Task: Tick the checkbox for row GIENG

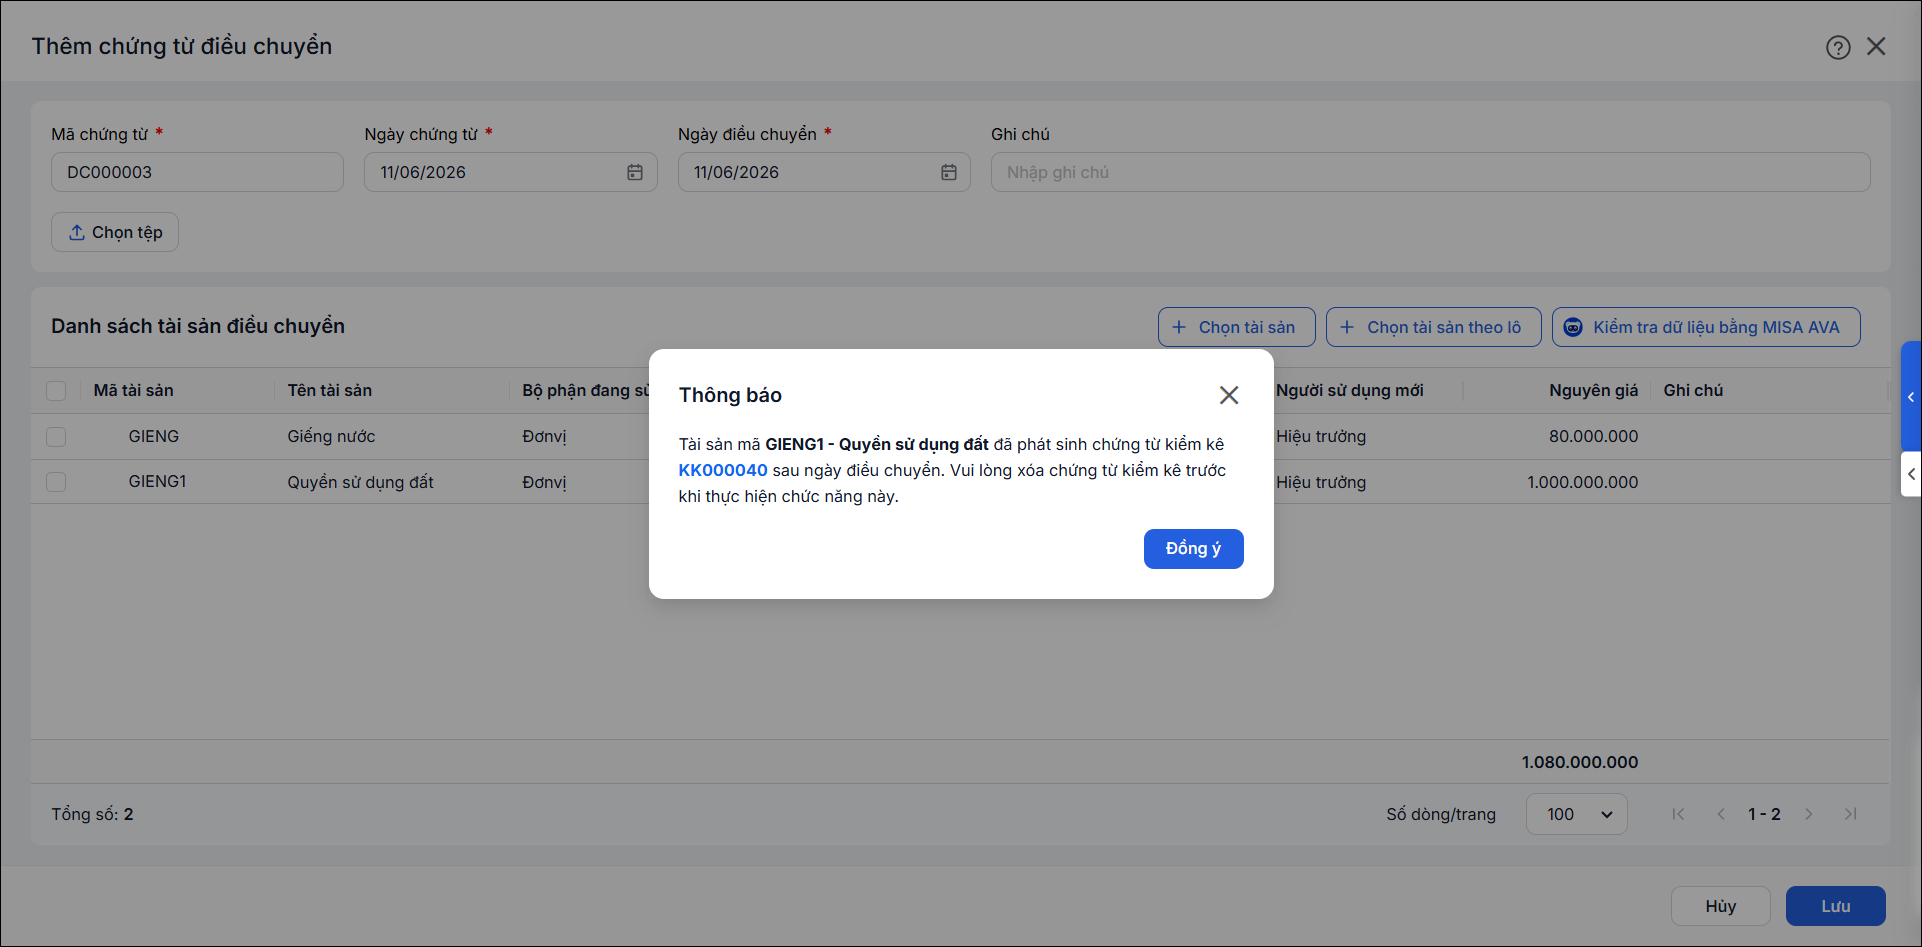Action: 56,437
